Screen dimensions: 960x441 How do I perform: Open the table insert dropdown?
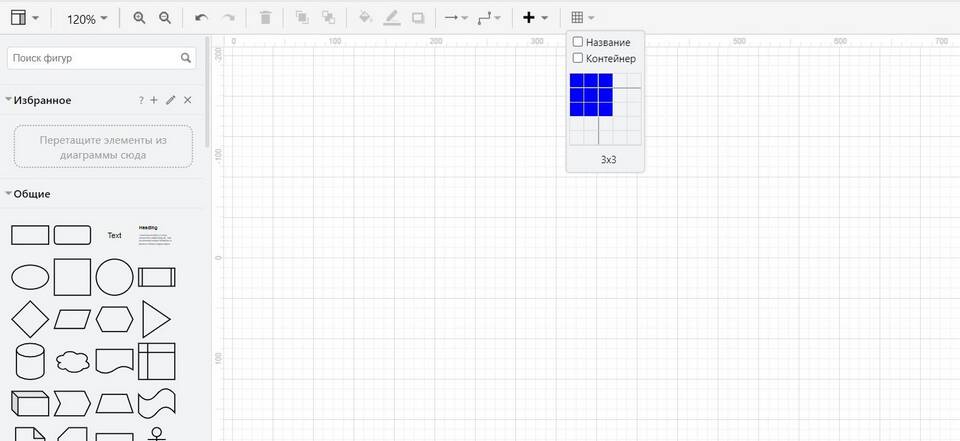pos(582,18)
